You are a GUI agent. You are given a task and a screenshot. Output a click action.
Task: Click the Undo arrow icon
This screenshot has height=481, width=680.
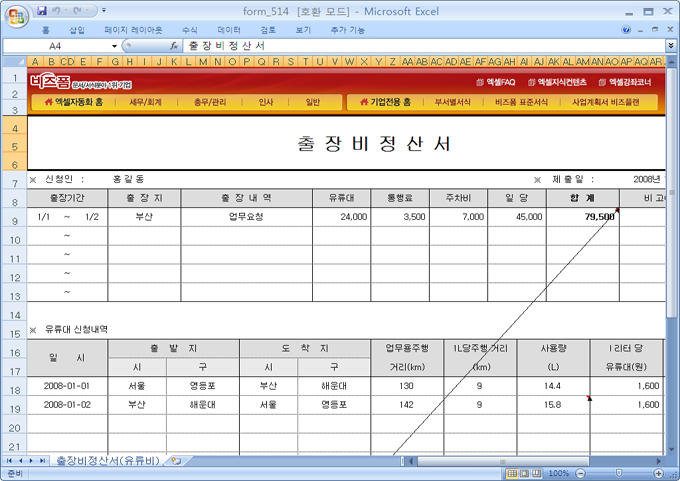tap(59, 10)
